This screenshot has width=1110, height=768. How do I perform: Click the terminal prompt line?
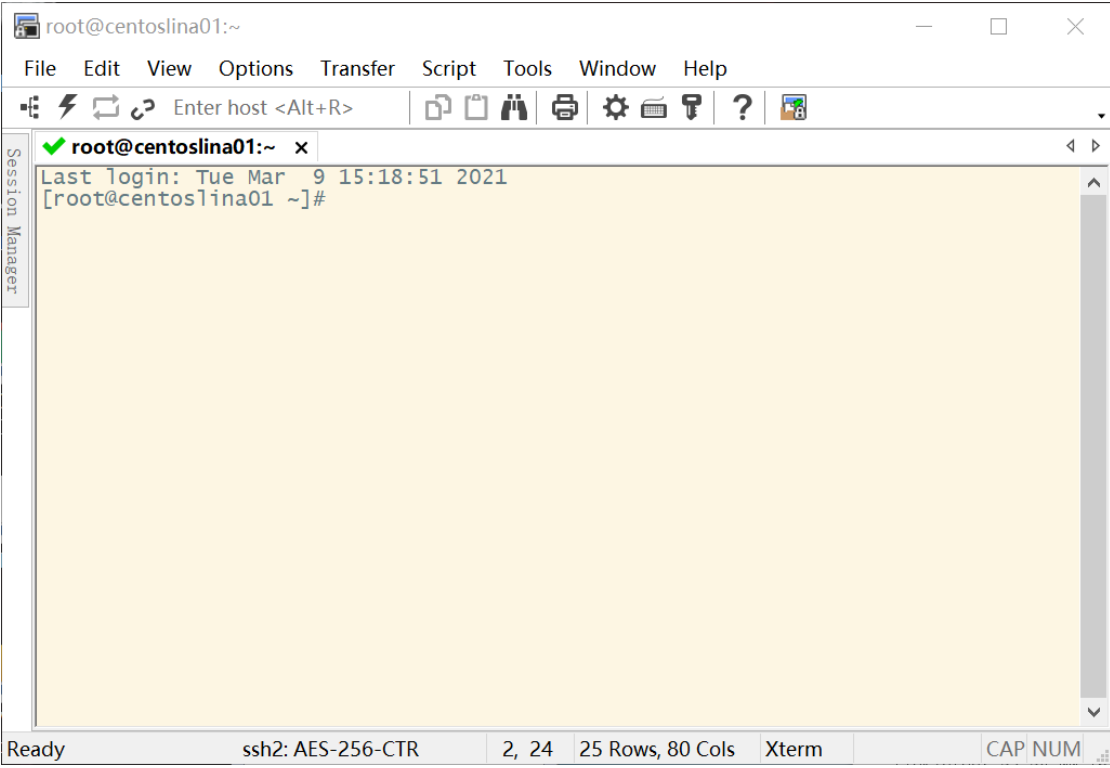(183, 199)
